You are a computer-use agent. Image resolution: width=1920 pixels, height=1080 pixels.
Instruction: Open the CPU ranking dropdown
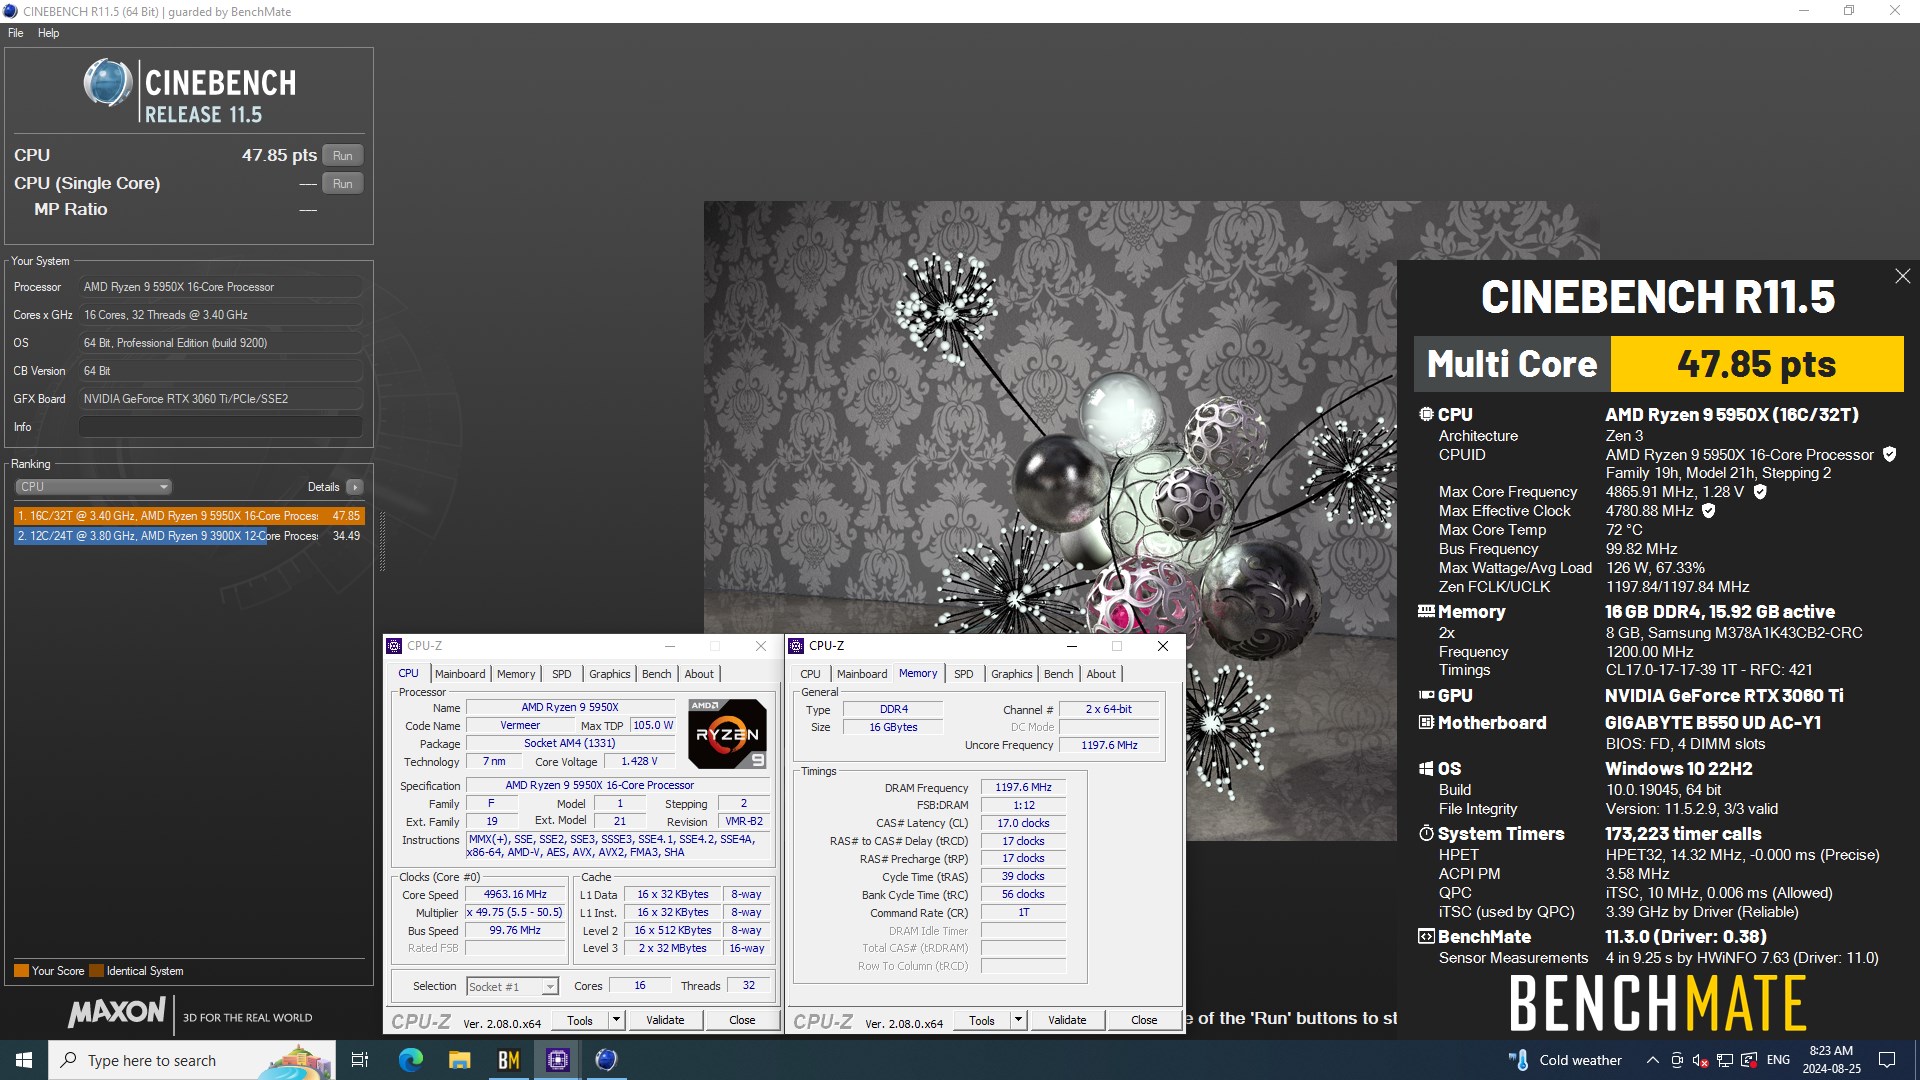click(x=93, y=487)
